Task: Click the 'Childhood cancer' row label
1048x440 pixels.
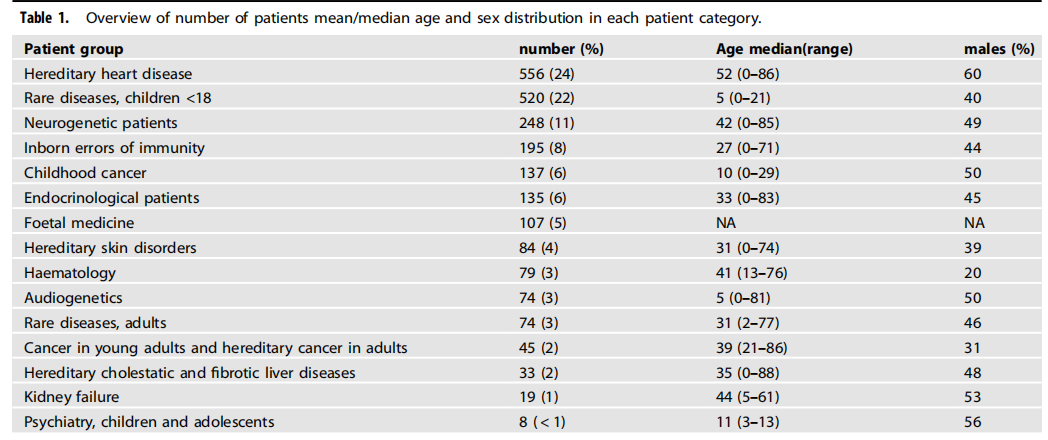Action: pos(85,173)
